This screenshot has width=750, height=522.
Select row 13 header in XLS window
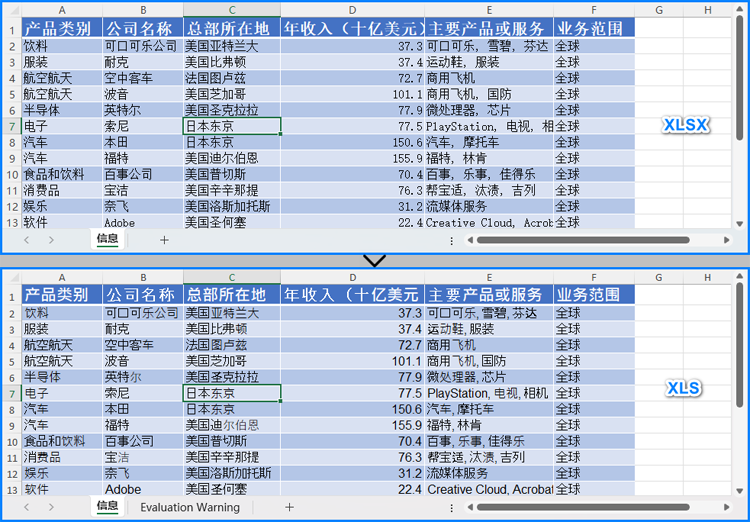pyautogui.click(x=12, y=489)
